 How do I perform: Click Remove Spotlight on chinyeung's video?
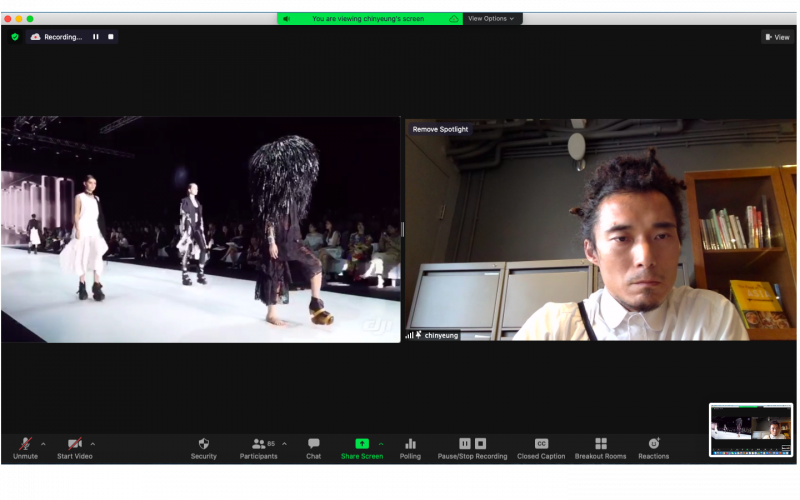click(440, 129)
